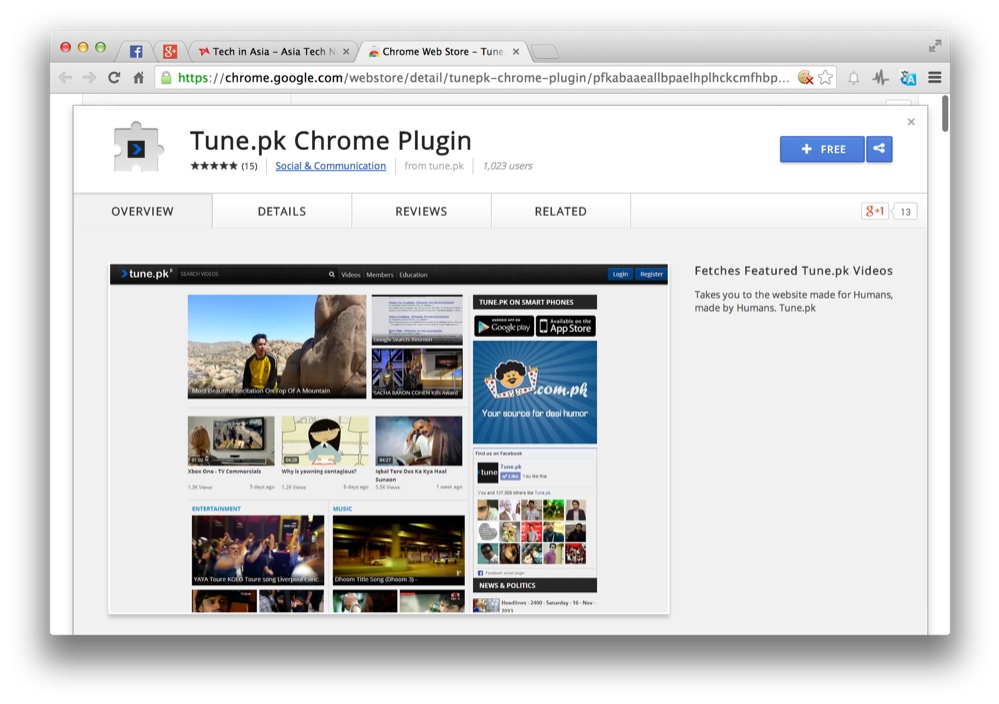Click the green HTTPS padlock icon

click(166, 78)
